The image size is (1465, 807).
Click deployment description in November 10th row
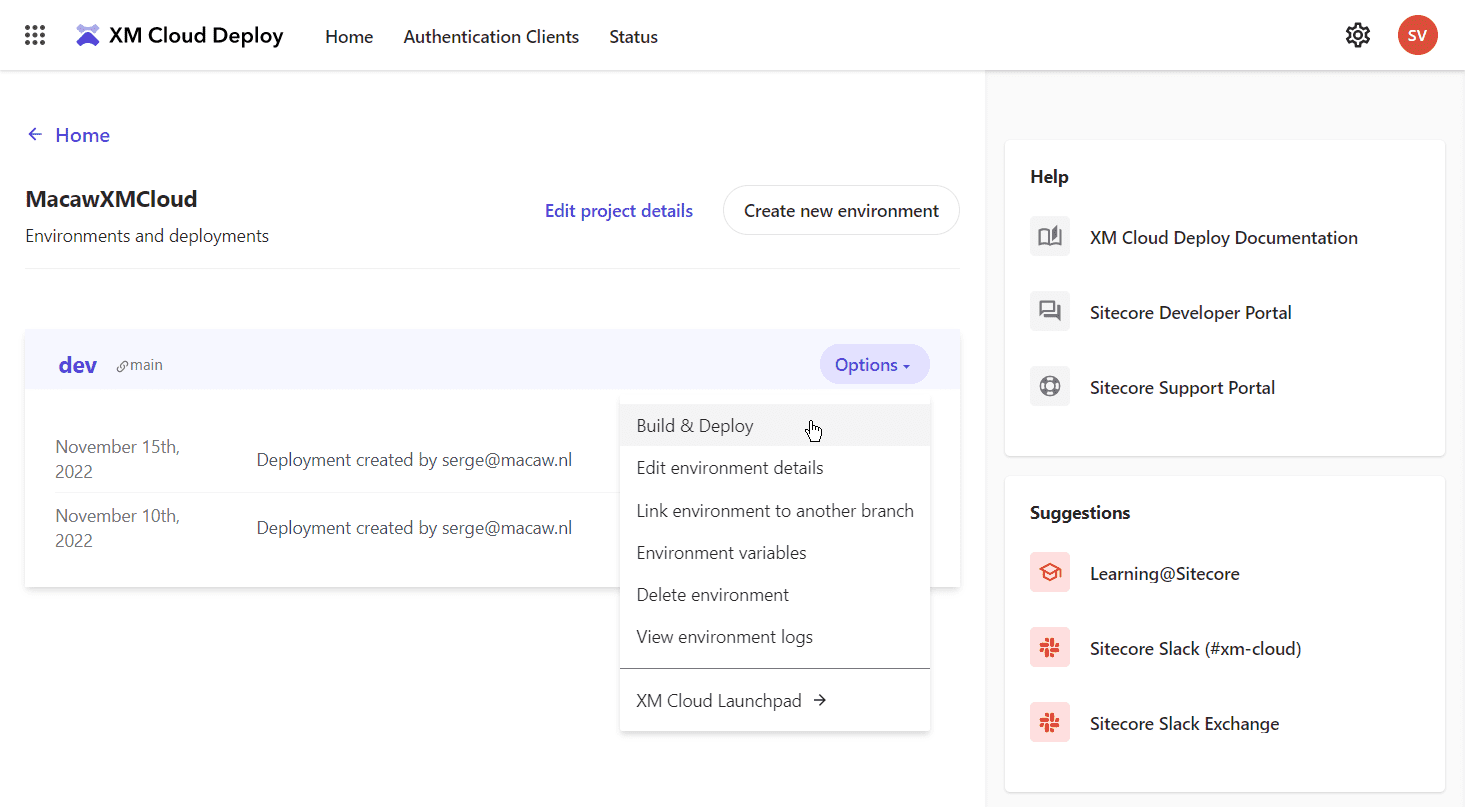414,528
